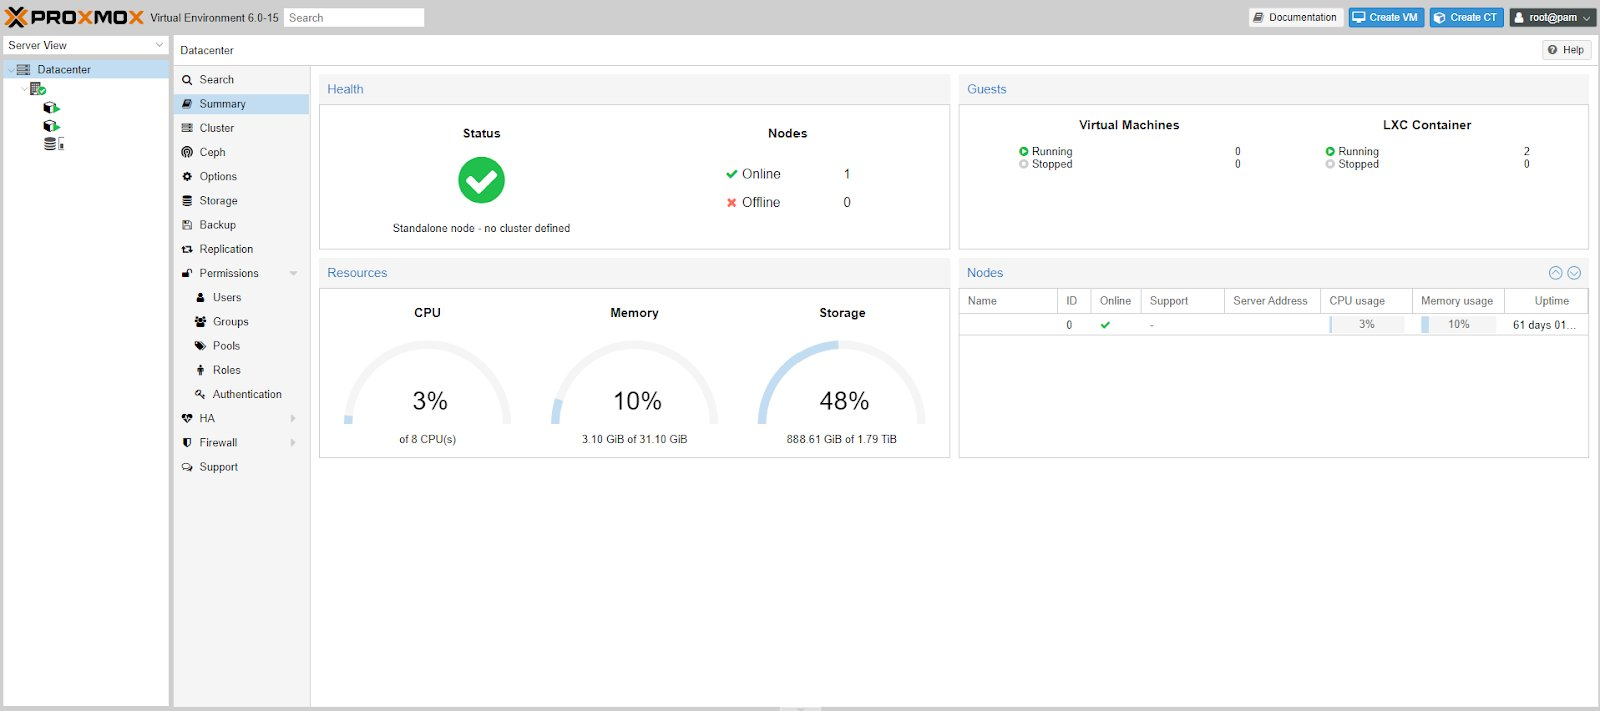This screenshot has height=711, width=1600.
Task: Click Virtual Machines Stopped status icon
Action: tap(1024, 164)
